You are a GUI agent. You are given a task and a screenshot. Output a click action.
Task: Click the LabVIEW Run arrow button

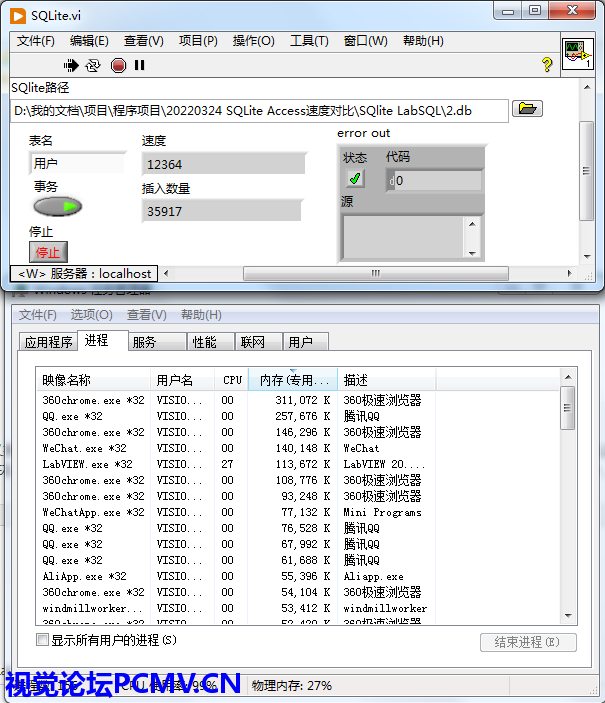(x=71, y=65)
